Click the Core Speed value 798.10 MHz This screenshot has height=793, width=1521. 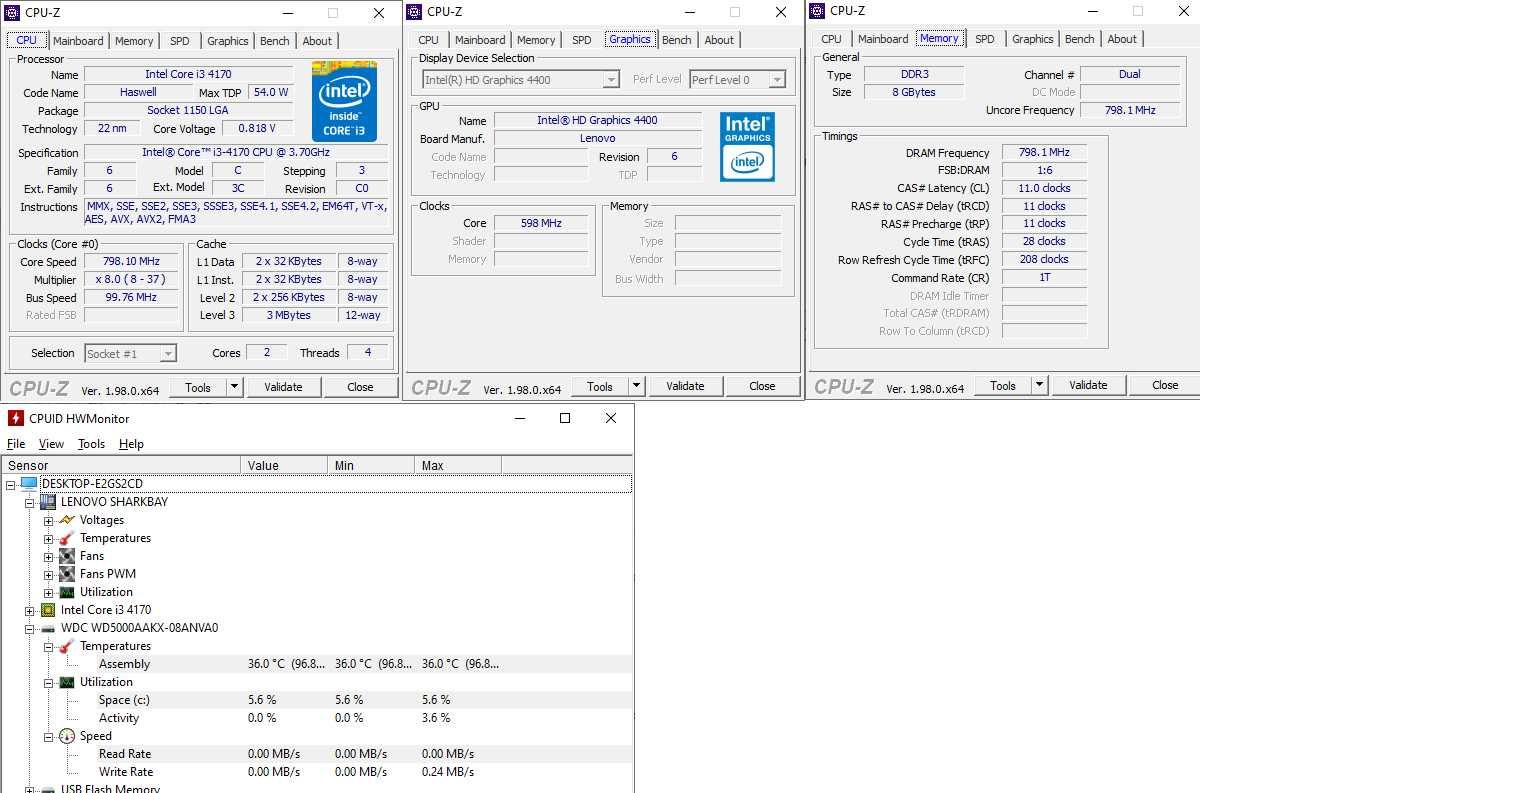pyautogui.click(x=131, y=262)
